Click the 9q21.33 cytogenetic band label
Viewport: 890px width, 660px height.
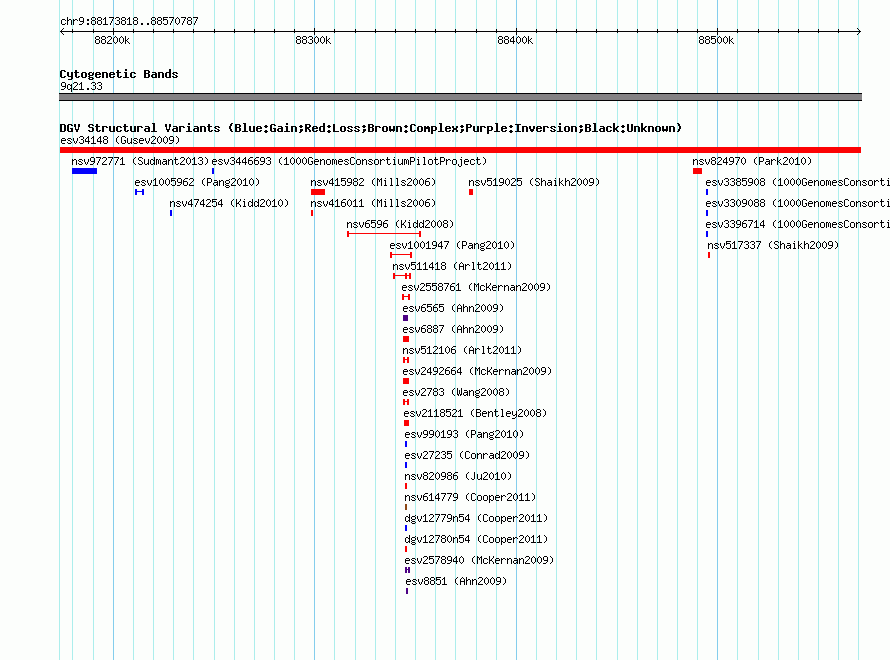click(x=81, y=86)
